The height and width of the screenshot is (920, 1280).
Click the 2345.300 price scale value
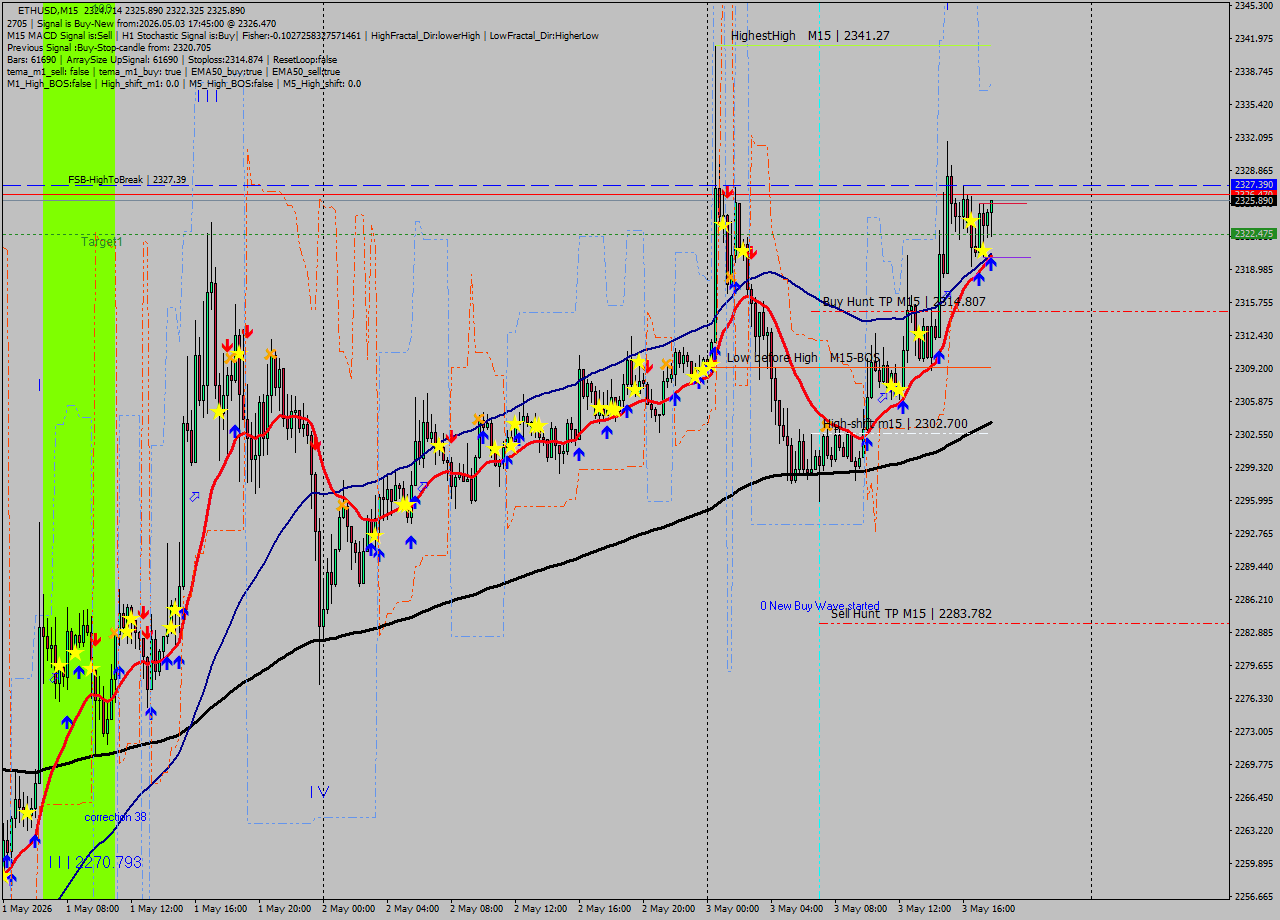[1254, 6]
